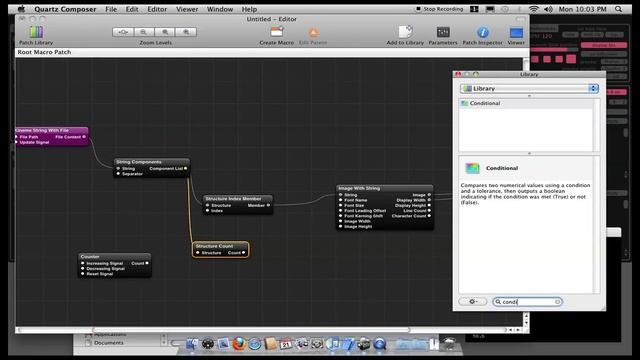Click the Edit Parent toolbar icon
Viewport: 640px width, 360px height.
[x=313, y=33]
